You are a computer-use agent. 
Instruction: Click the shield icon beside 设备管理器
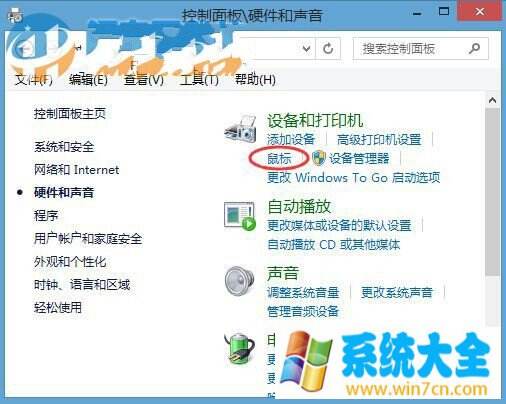click(319, 158)
